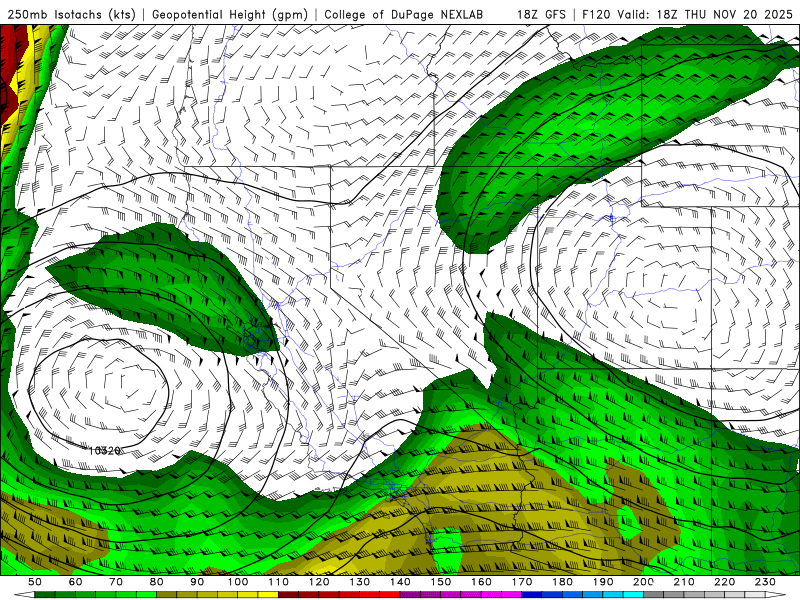The height and width of the screenshot is (600, 800).
Task: Click the '70' value on the legend
Action: point(116,582)
